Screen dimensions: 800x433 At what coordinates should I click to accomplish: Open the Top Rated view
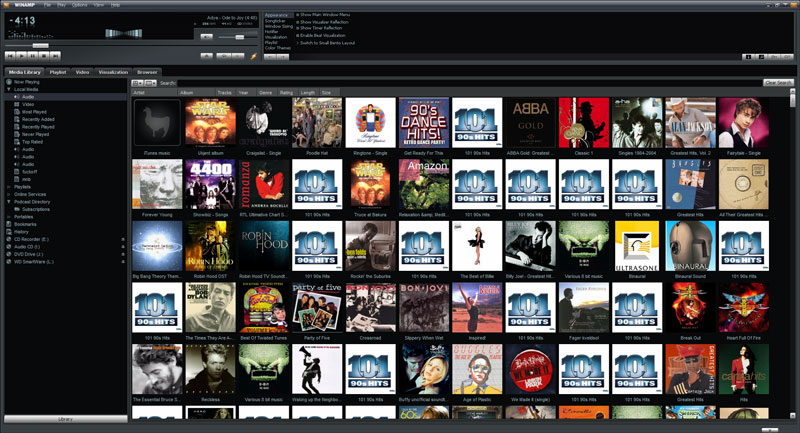pyautogui.click(x=32, y=142)
